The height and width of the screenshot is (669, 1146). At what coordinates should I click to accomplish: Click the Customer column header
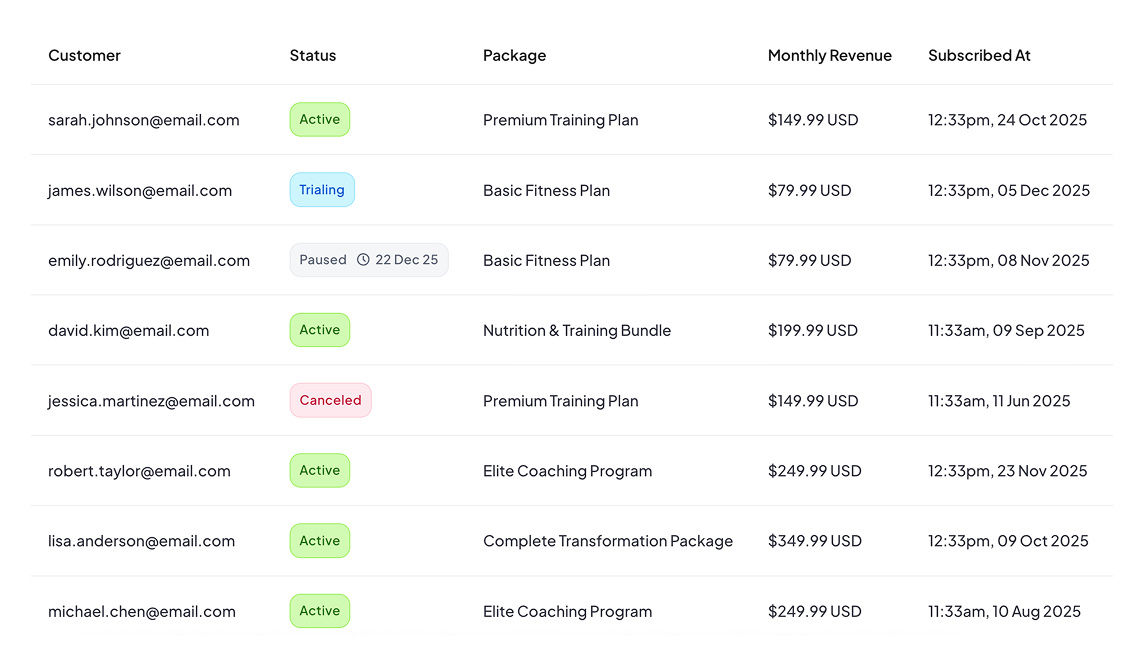pos(84,56)
